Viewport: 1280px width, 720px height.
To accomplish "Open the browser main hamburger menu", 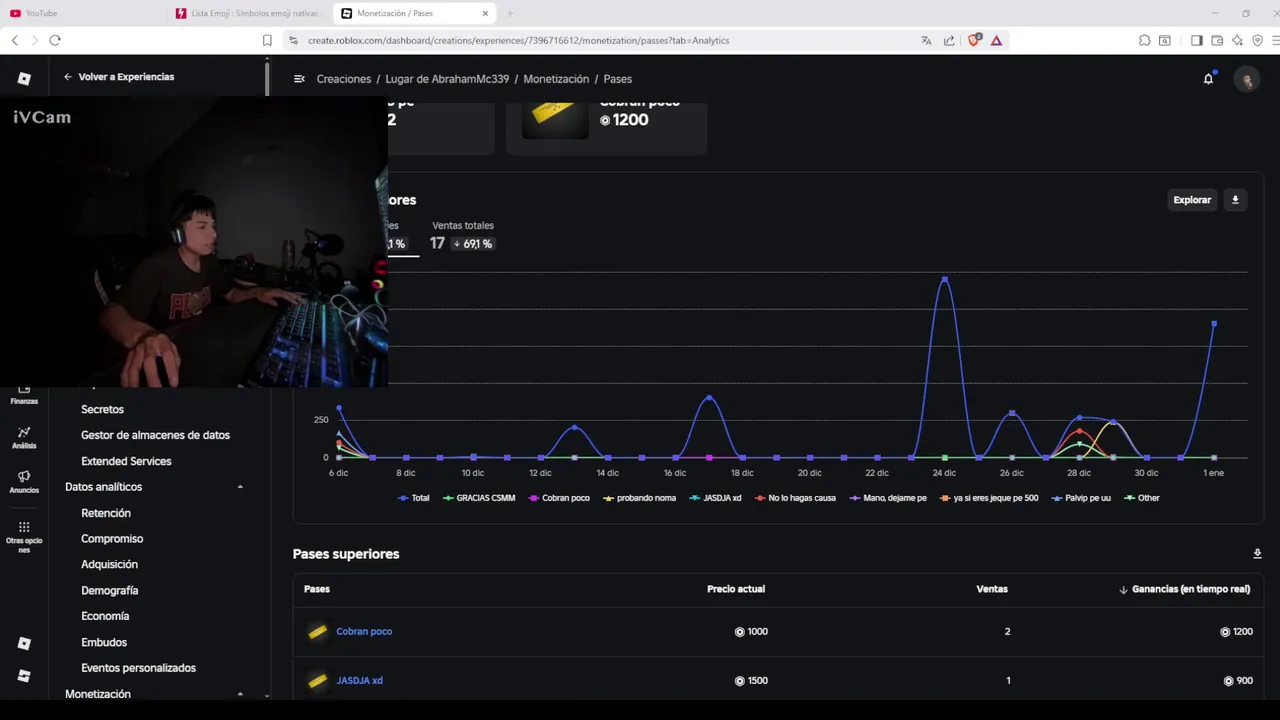I will tap(1276, 40).
